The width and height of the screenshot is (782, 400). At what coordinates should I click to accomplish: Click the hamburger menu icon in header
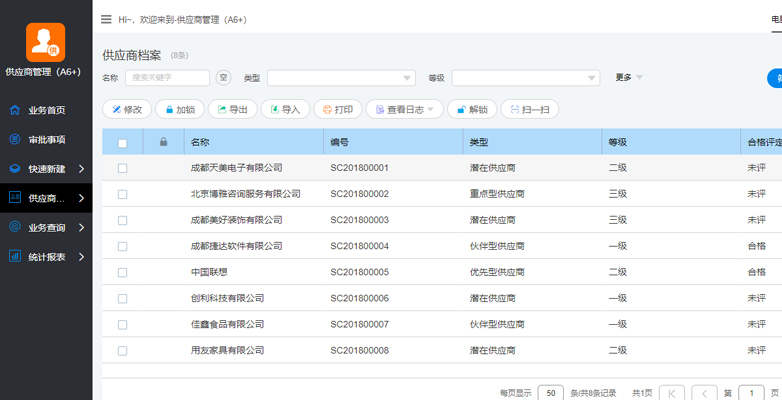click(107, 19)
